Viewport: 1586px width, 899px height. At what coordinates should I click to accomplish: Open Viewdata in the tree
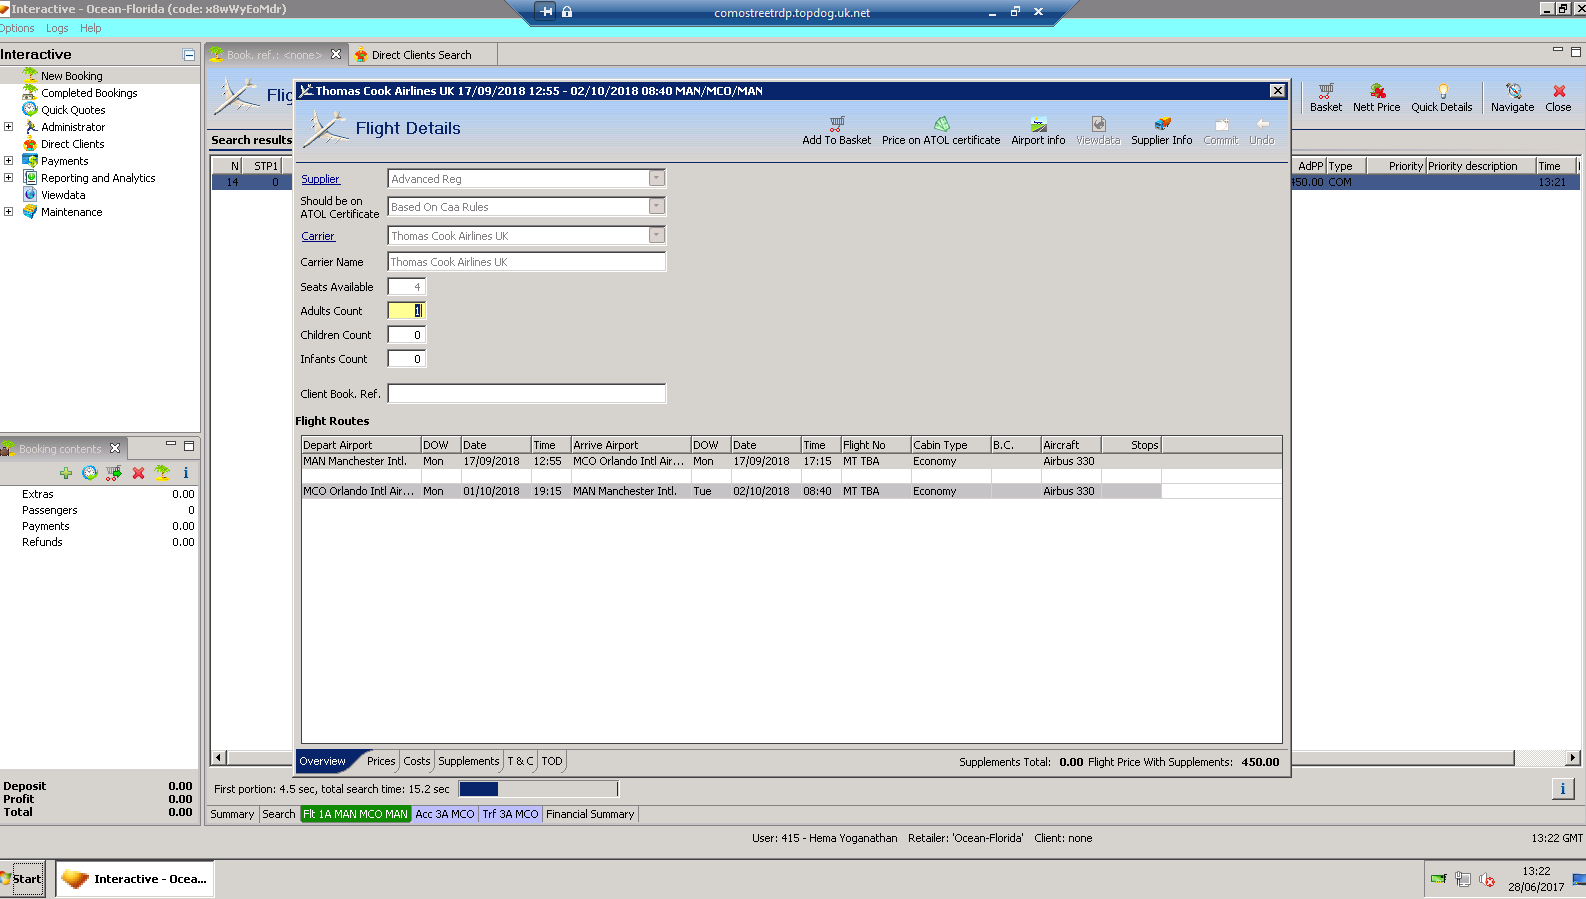tap(63, 195)
